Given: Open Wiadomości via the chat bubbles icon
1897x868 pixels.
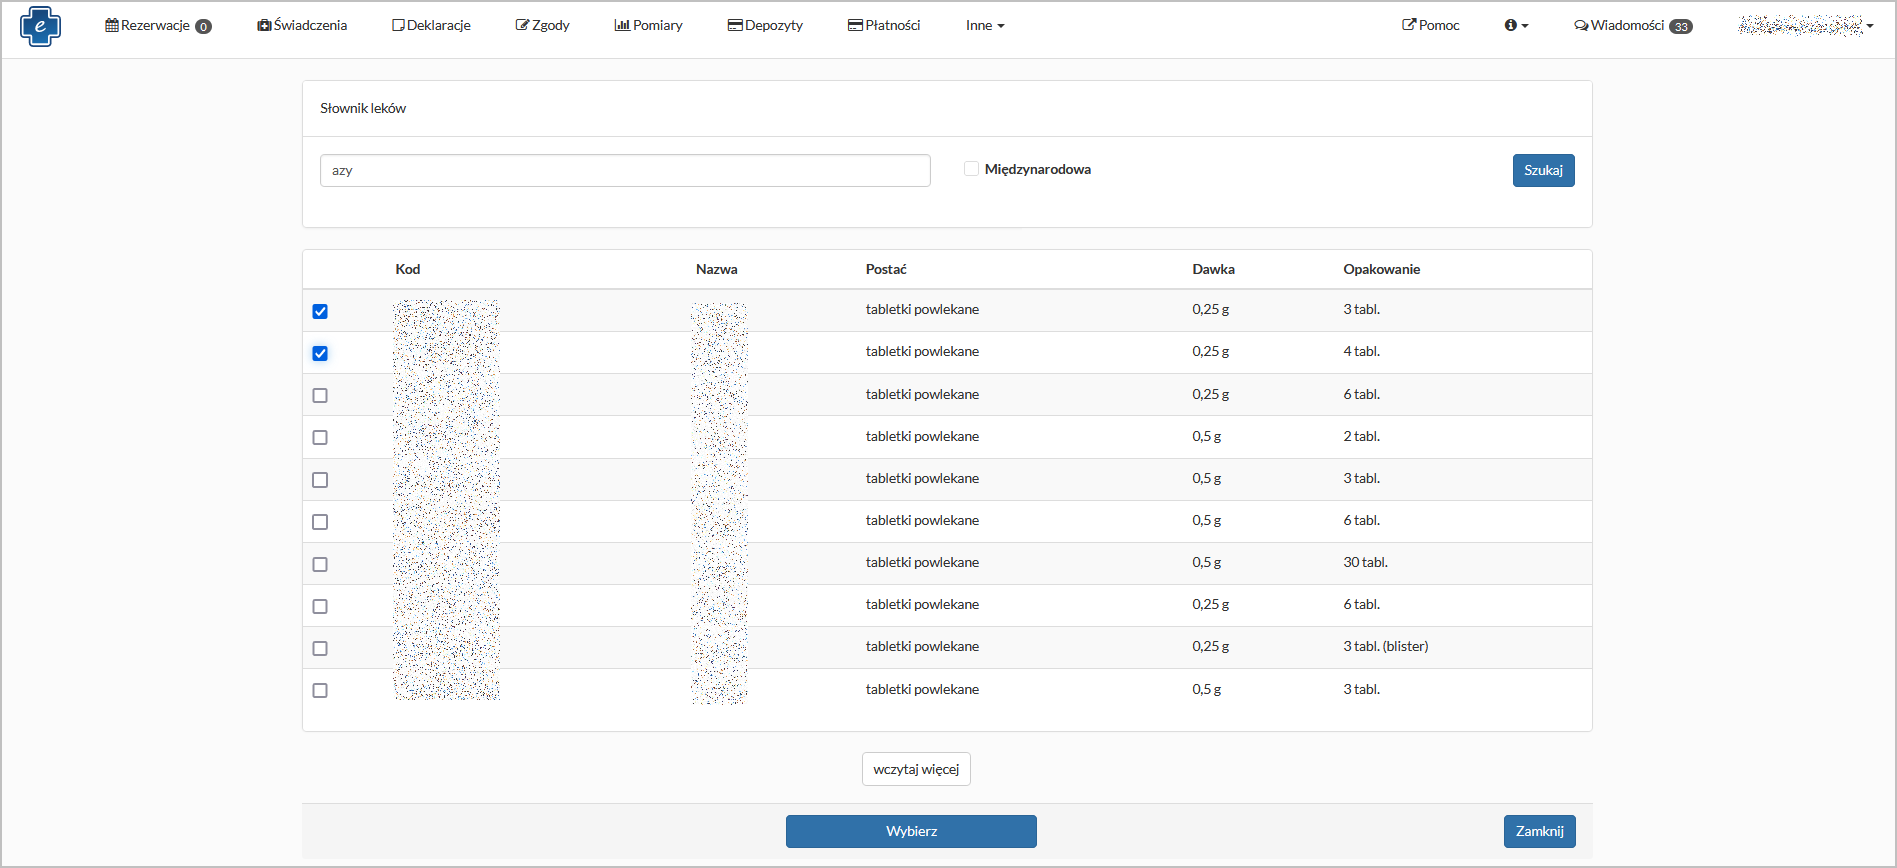Looking at the screenshot, I should click(x=1581, y=25).
